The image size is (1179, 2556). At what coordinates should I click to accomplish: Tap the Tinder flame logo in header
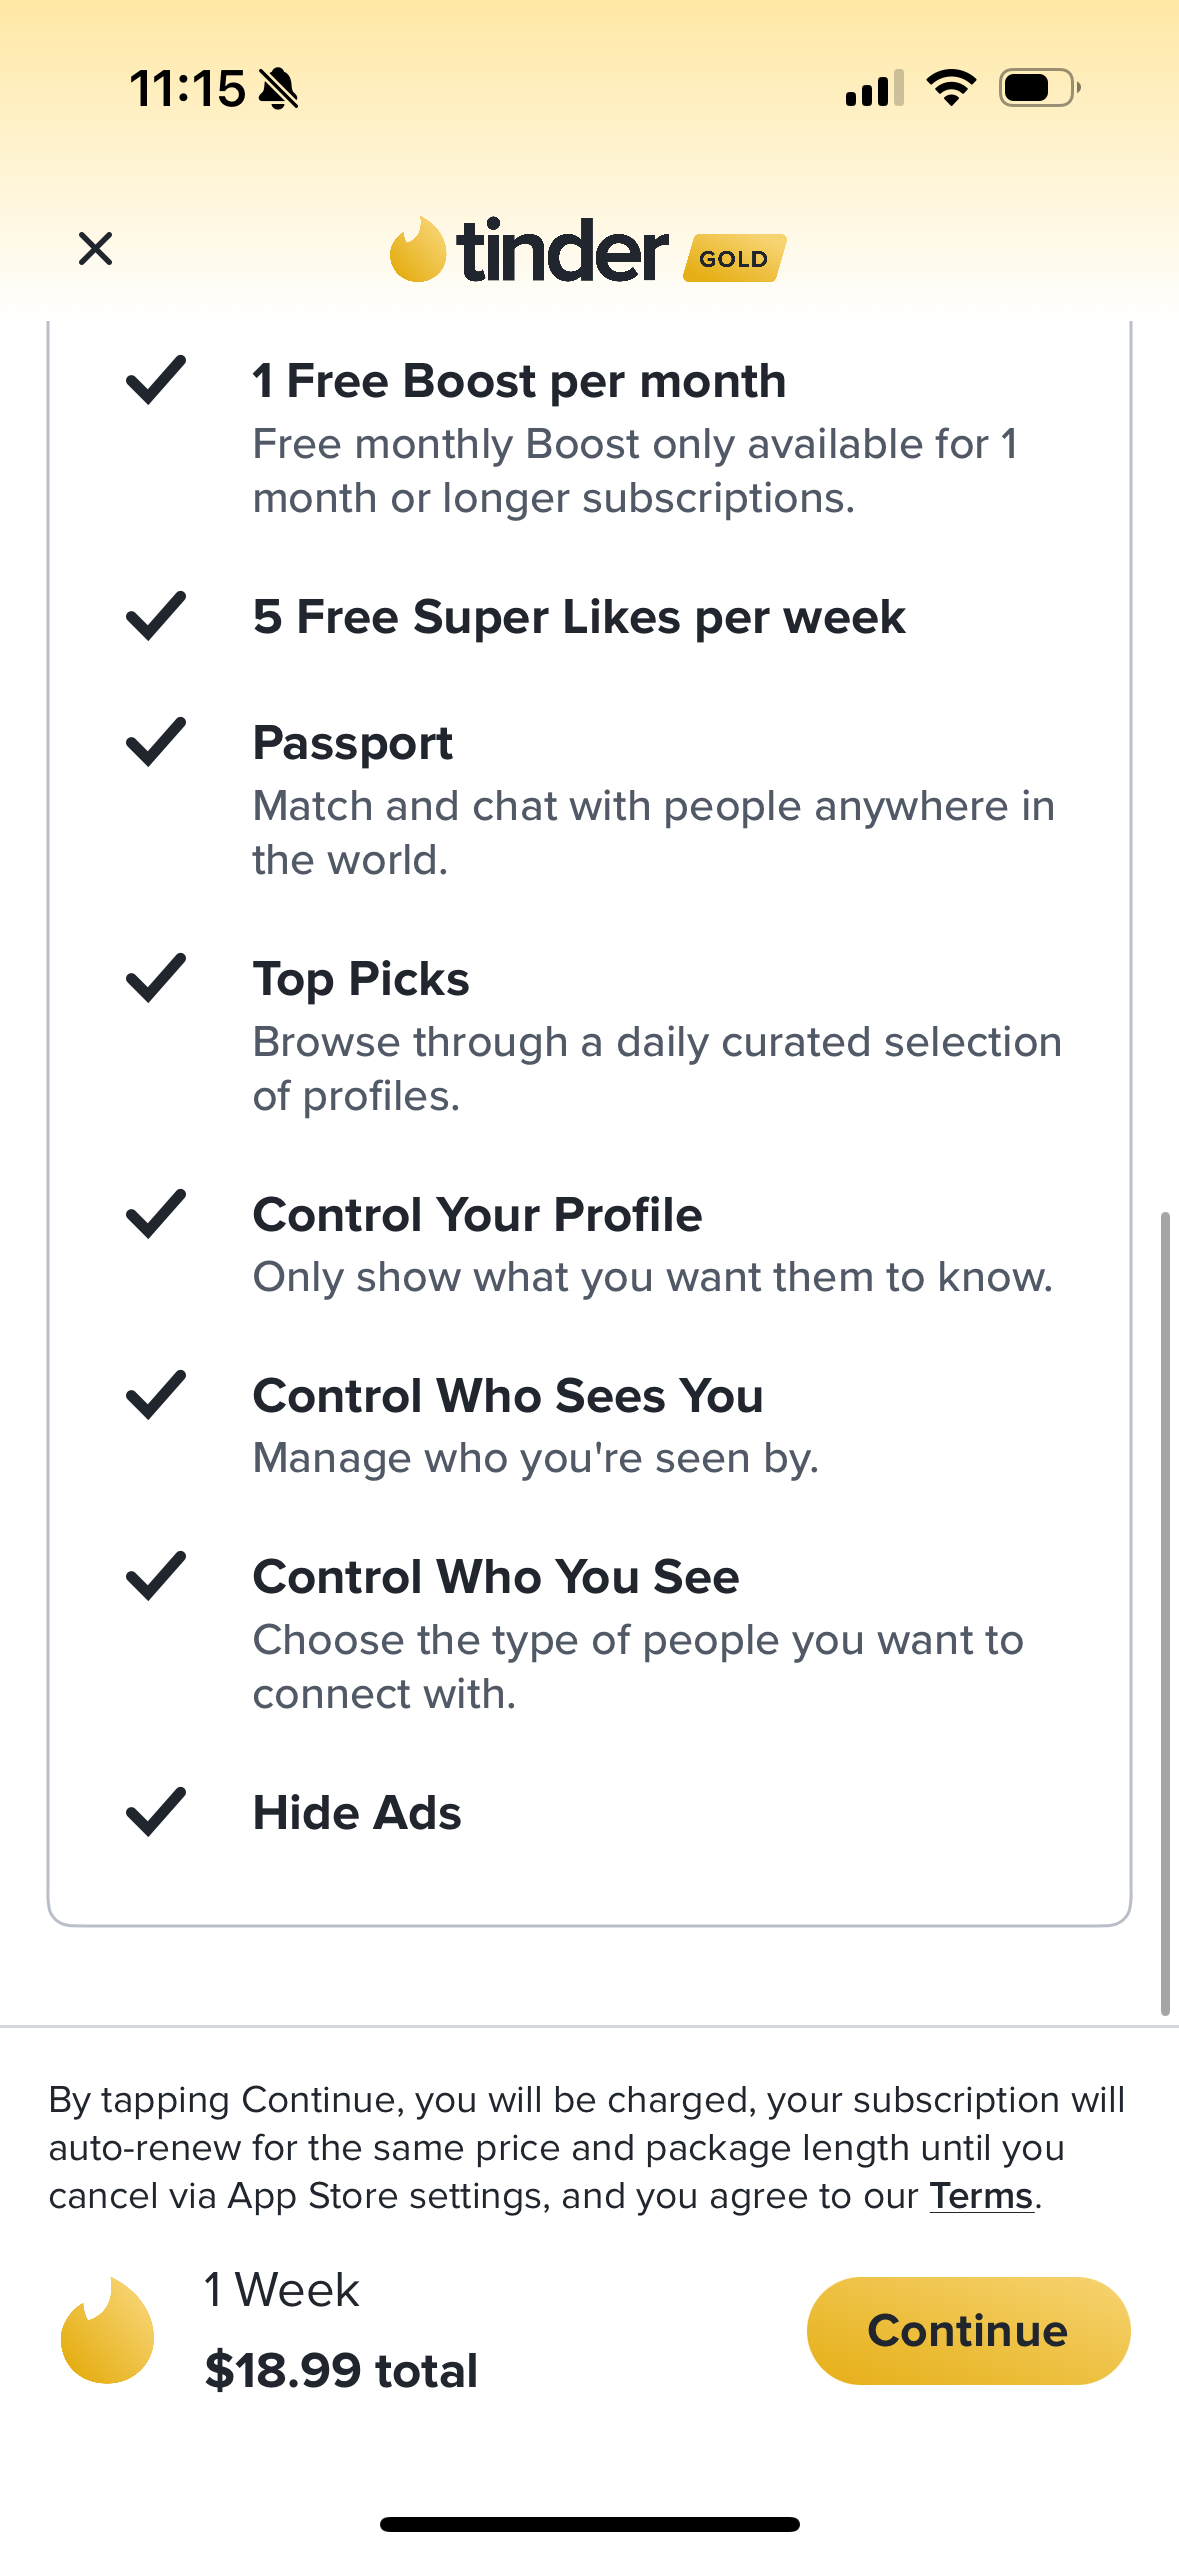pos(418,250)
